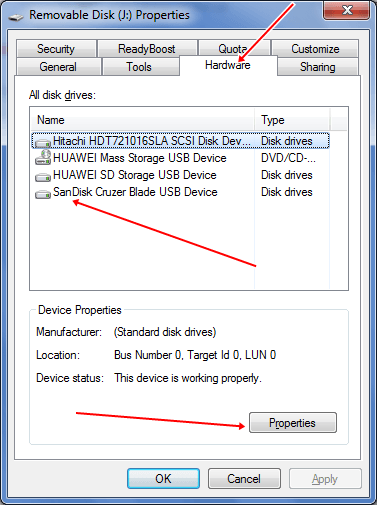The image size is (377, 505).
Task: Sort drives by Type column header
Action: [292, 120]
